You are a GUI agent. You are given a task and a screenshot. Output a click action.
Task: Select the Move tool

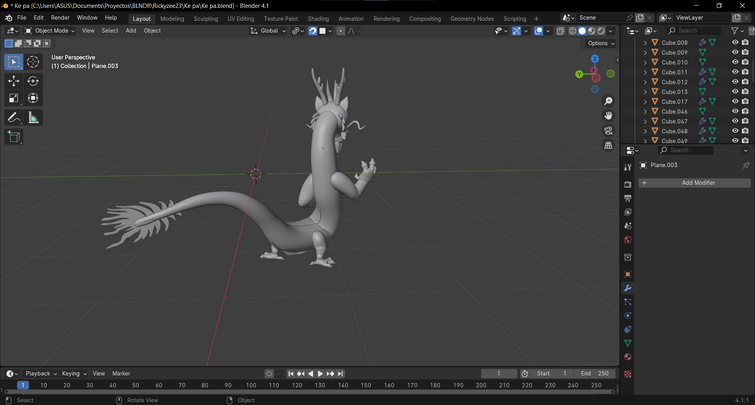13,81
